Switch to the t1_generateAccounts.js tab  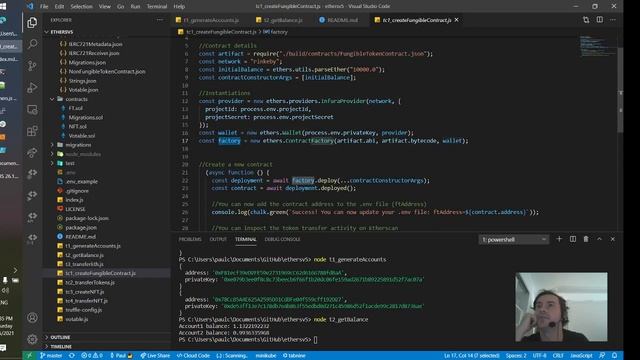pos(211,20)
